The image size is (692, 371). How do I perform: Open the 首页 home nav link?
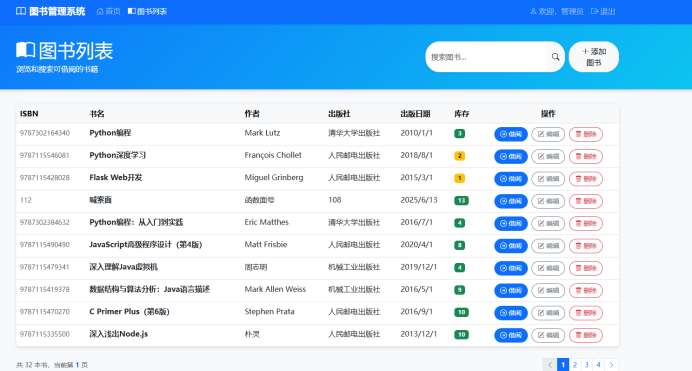pyautogui.click(x=109, y=11)
